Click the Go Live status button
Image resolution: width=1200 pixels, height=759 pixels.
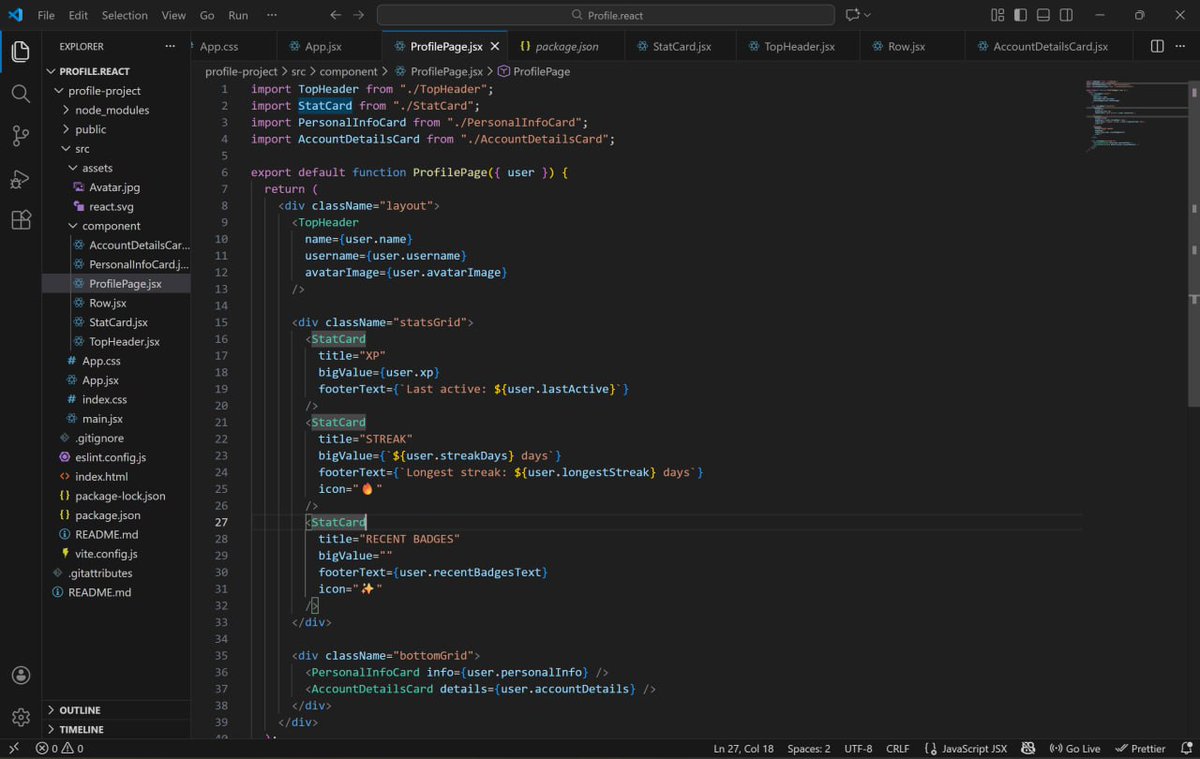(x=1075, y=748)
